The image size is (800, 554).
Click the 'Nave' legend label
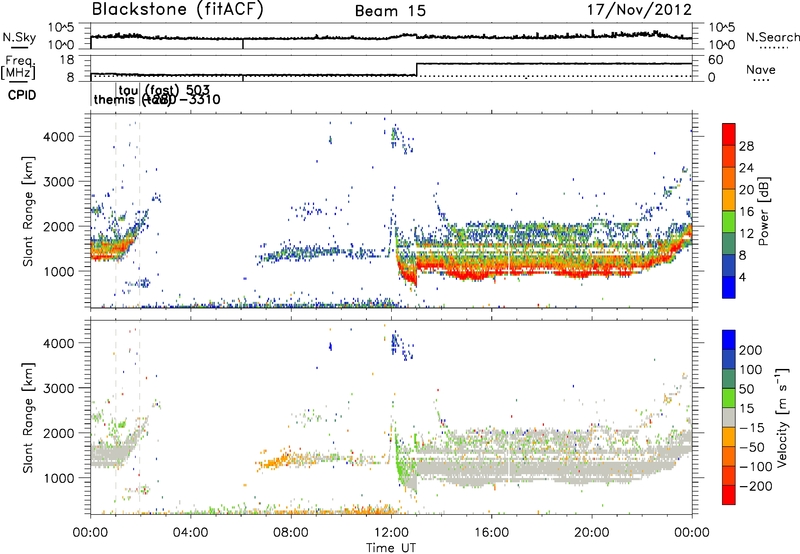point(761,69)
